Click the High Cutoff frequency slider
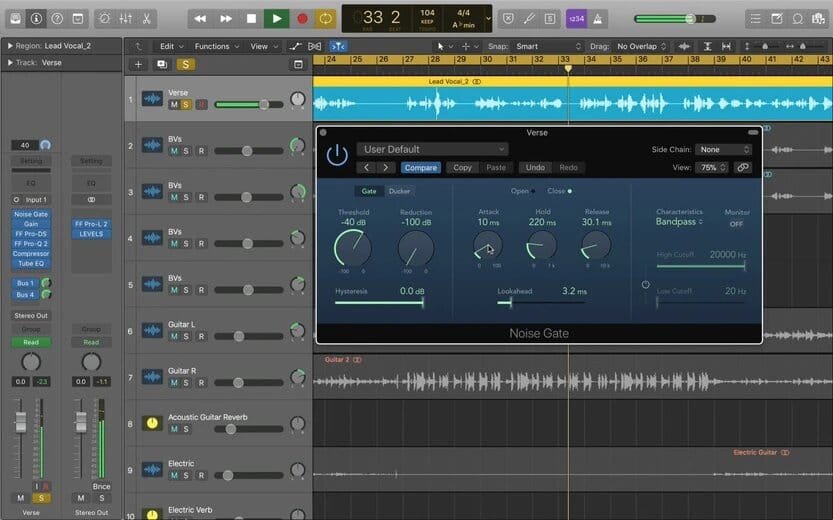This screenshot has height=520, width=833. point(701,266)
